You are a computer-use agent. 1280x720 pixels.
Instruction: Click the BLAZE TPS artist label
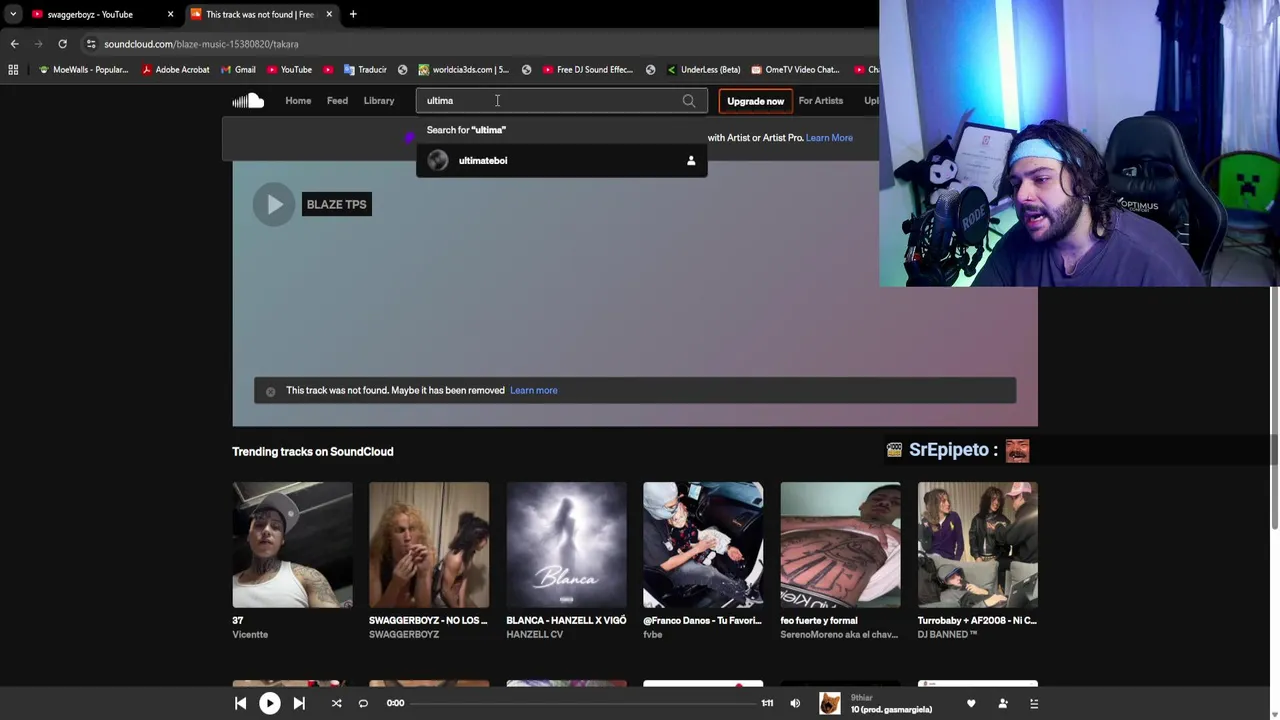tap(336, 204)
